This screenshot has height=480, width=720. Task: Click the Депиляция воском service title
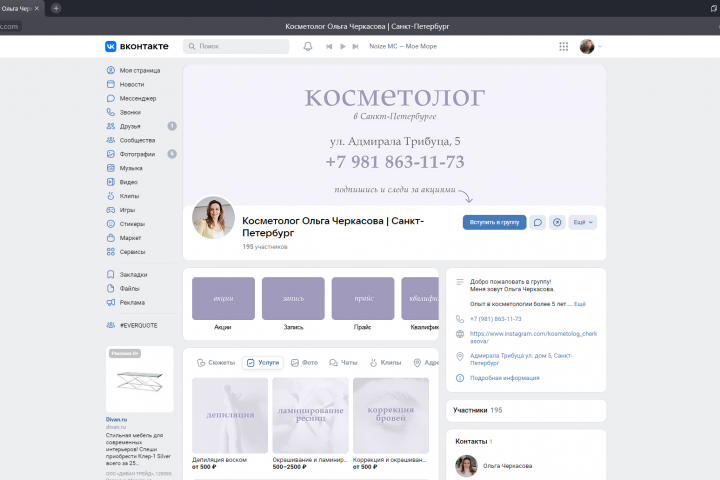(x=219, y=460)
